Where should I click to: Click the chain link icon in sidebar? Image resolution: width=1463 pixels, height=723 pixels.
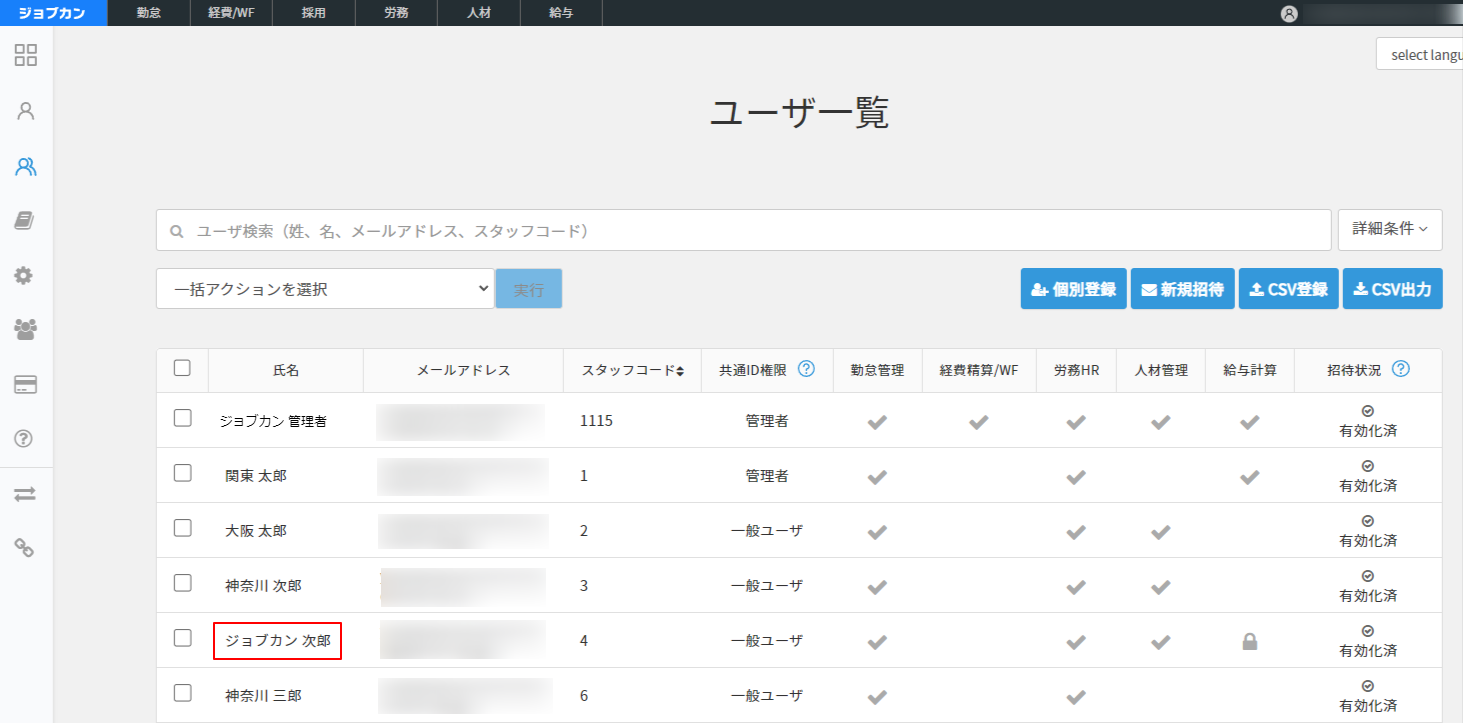[26, 547]
